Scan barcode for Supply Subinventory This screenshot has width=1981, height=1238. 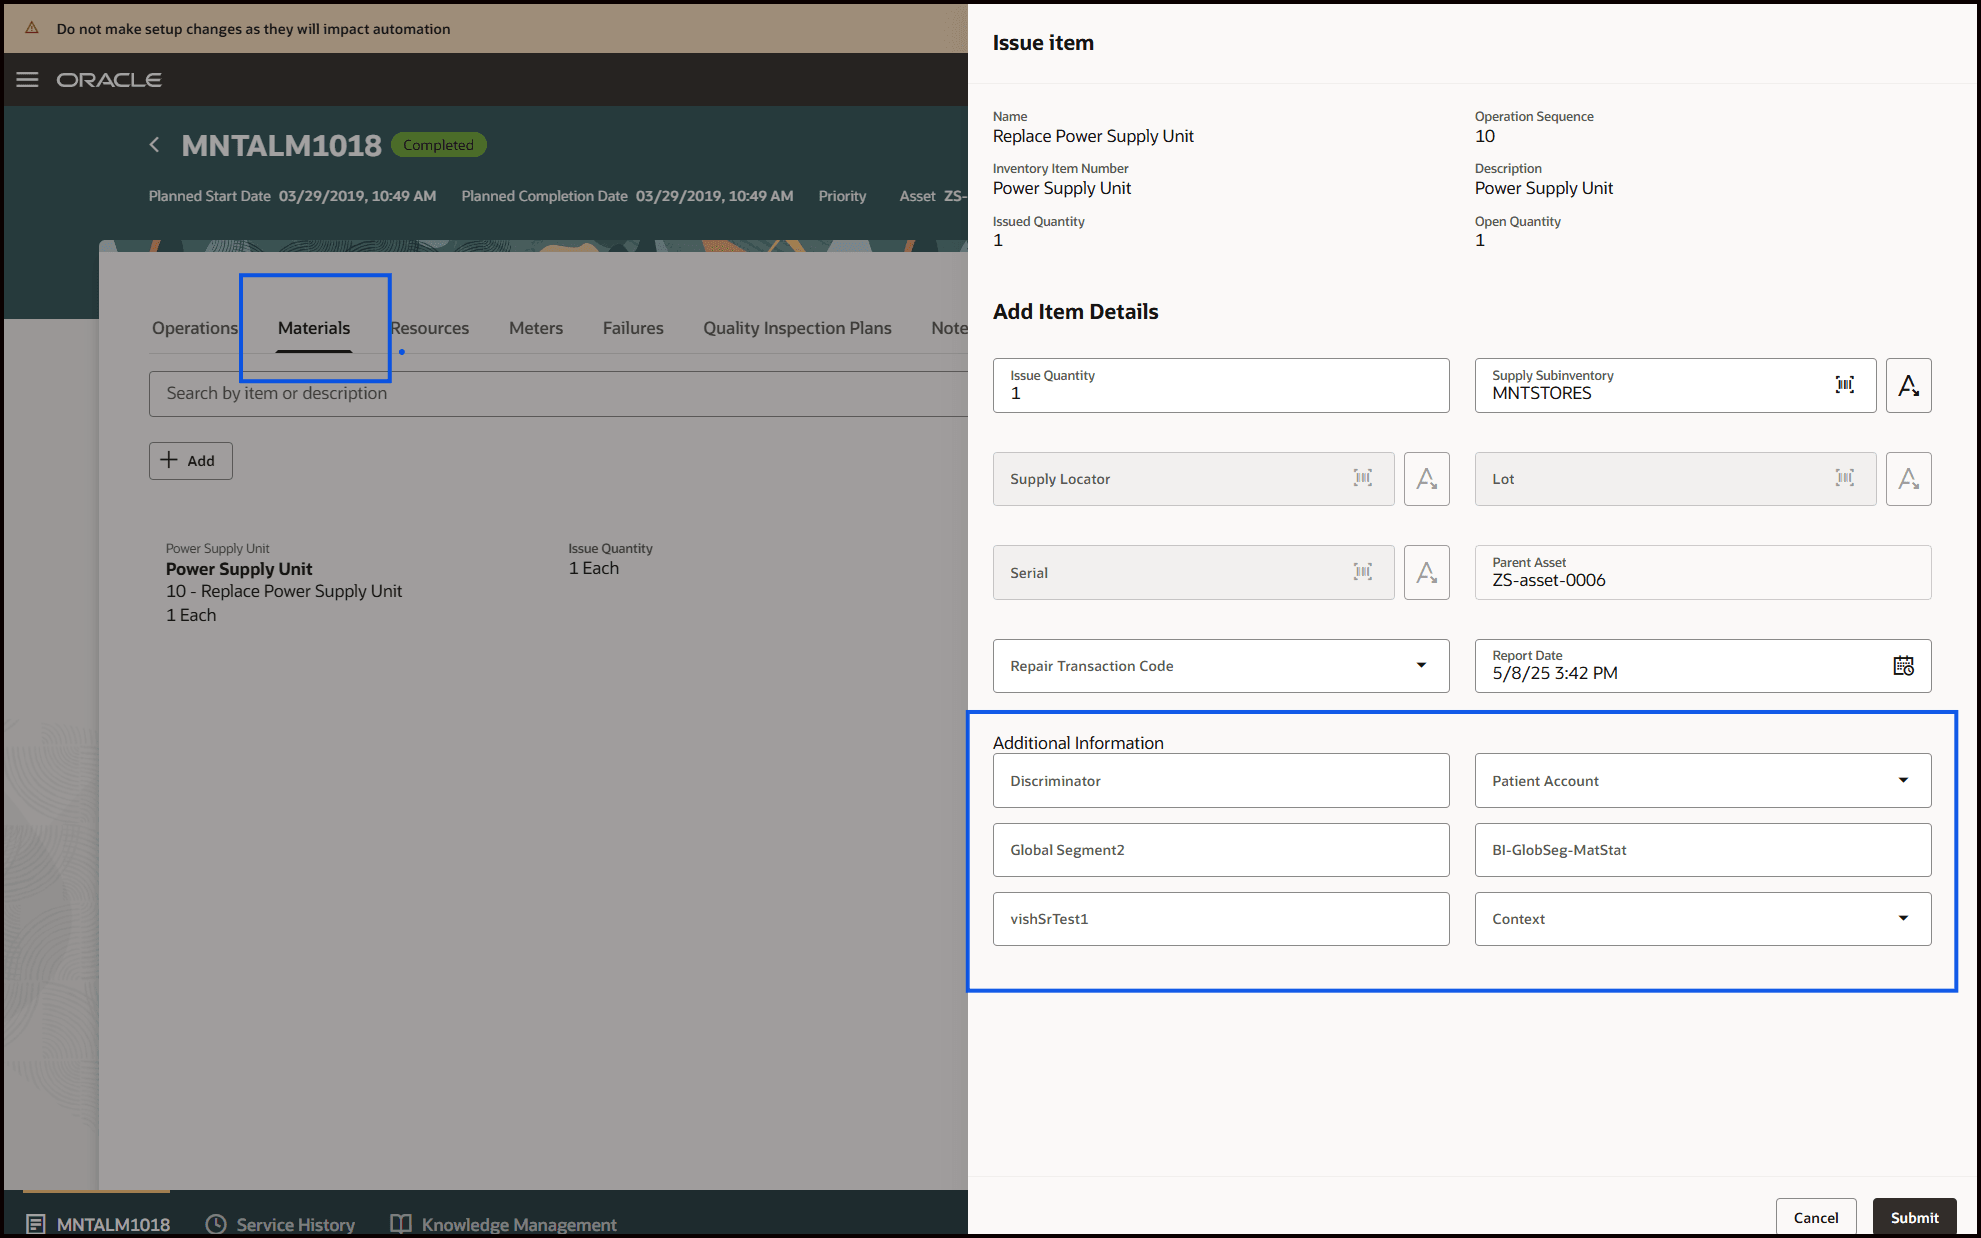coord(1845,385)
